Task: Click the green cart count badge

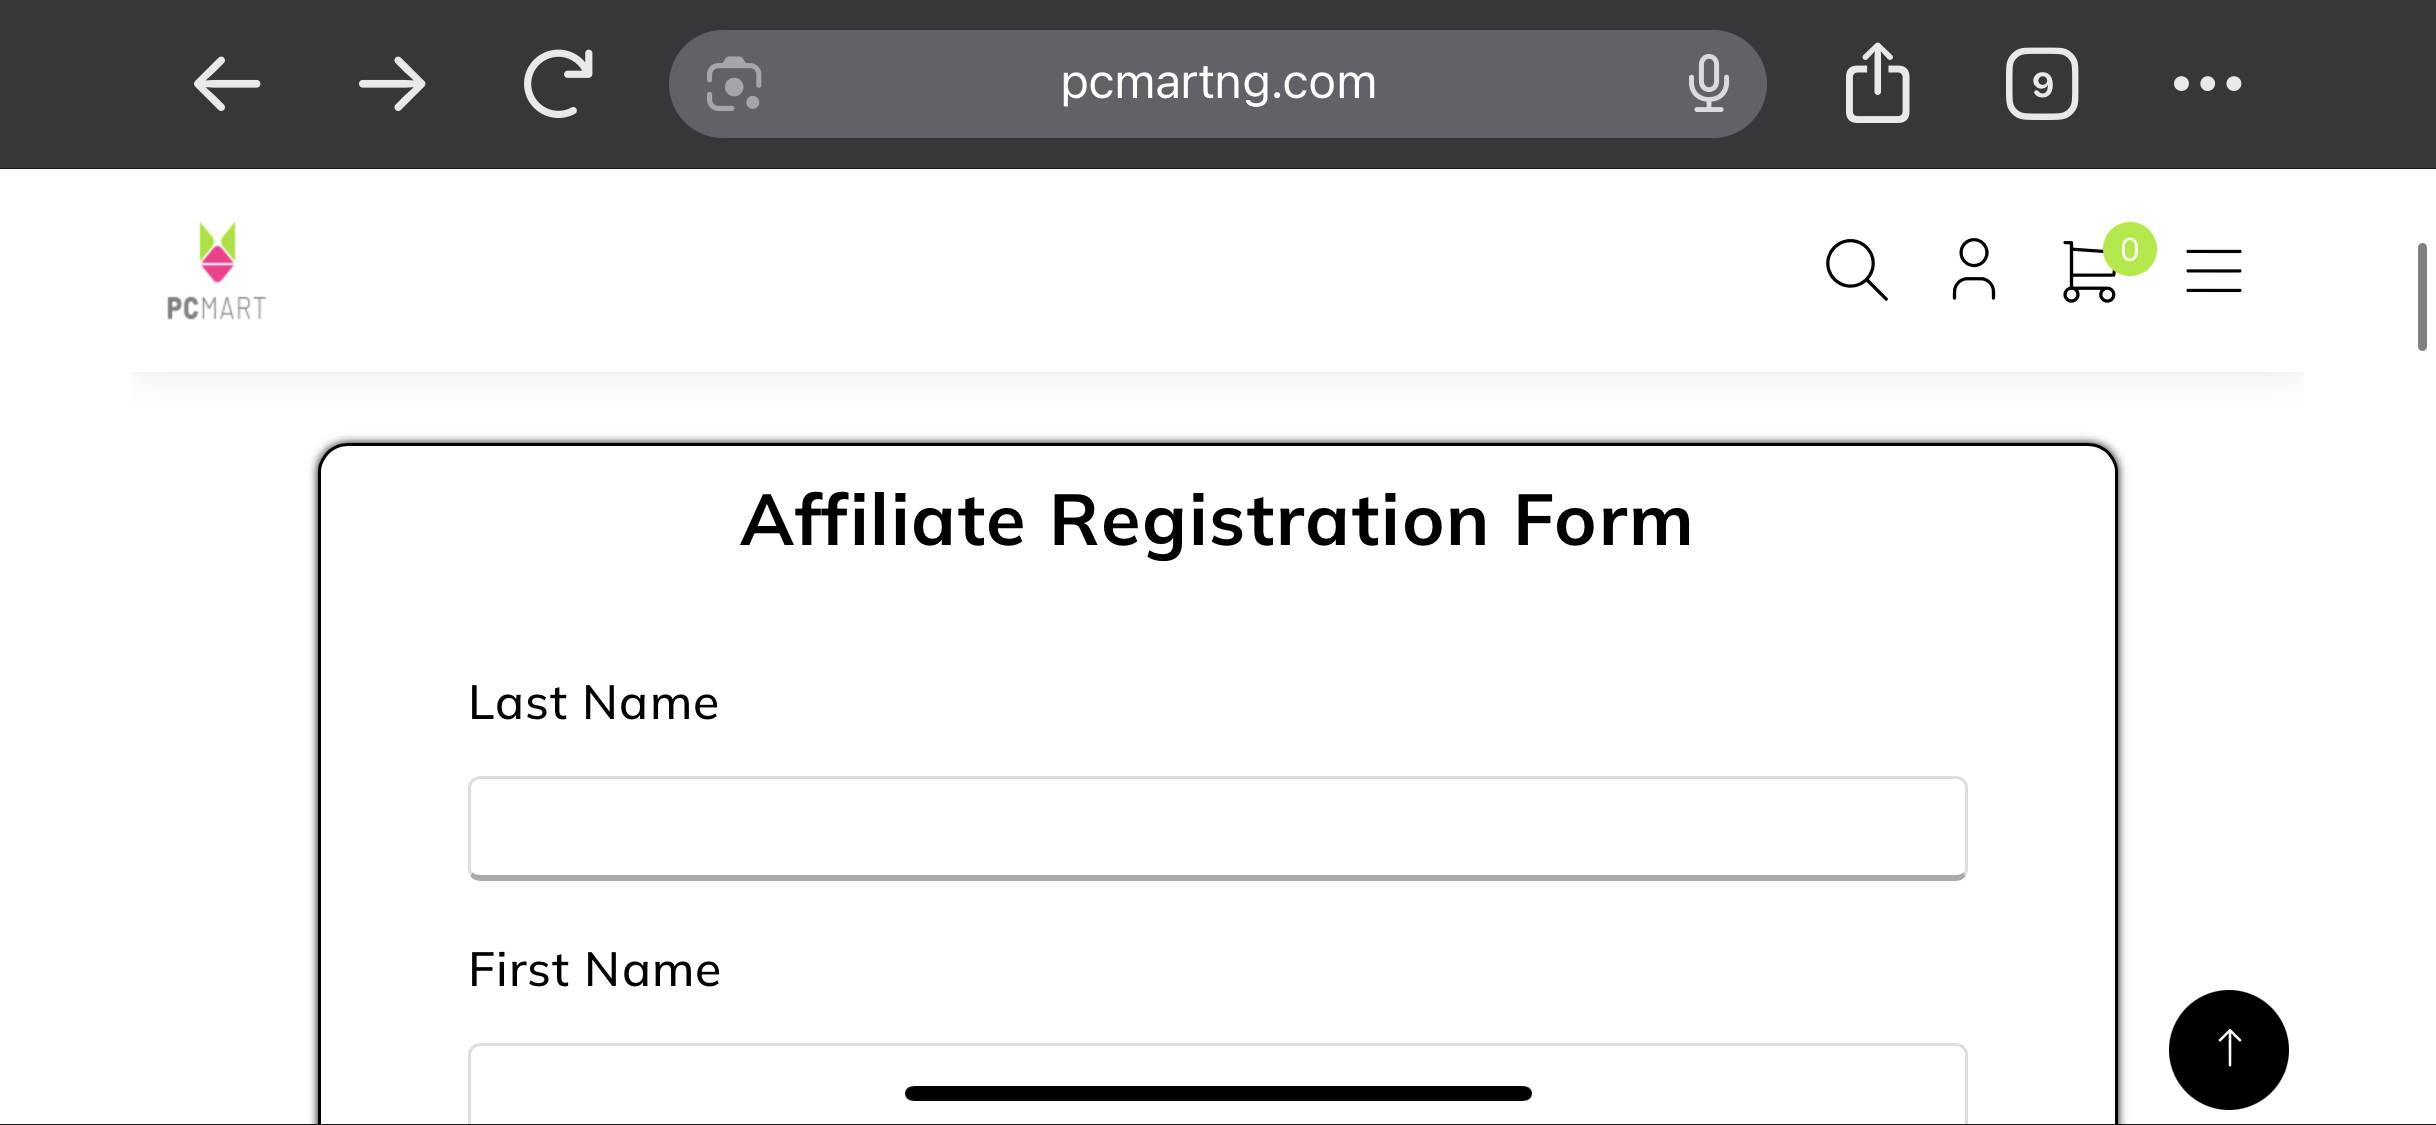Action: pos(2129,249)
